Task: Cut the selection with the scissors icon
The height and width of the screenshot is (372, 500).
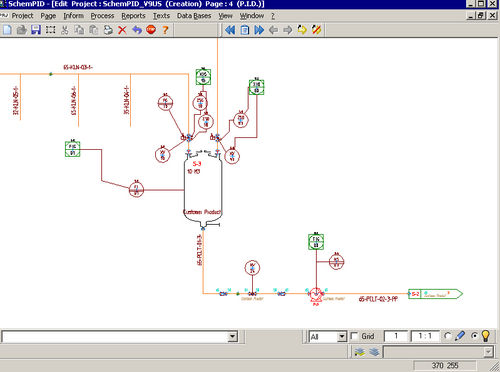Action: point(65,30)
